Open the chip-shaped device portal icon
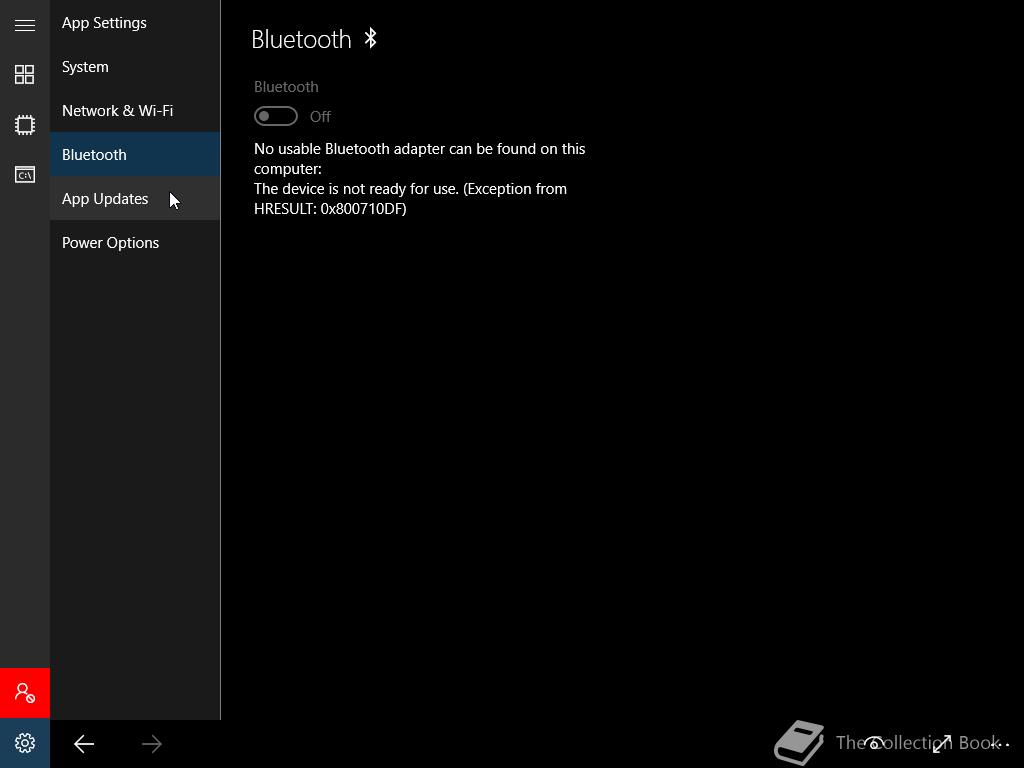Screen dimensions: 1024x768 coord(25,124)
